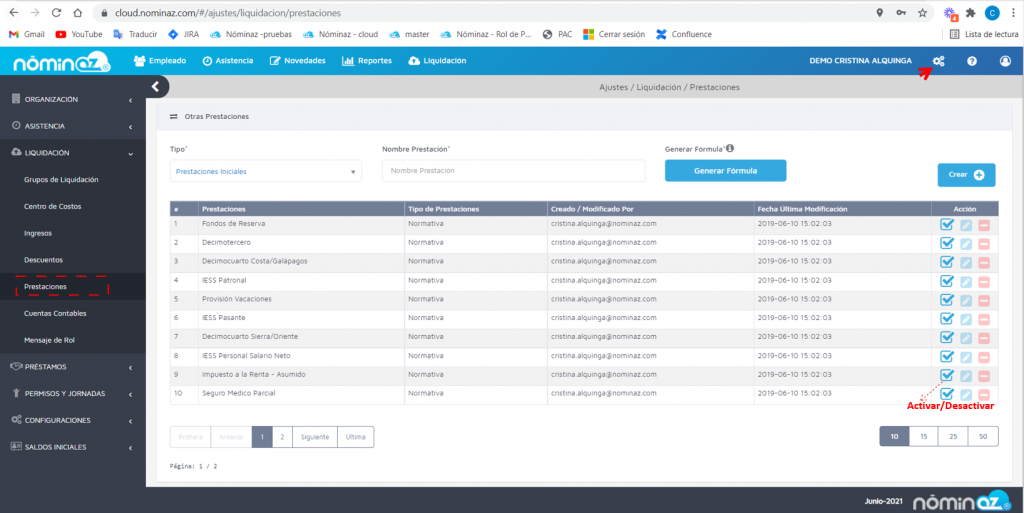Click the Nominaz logo in the header

(x=62, y=62)
